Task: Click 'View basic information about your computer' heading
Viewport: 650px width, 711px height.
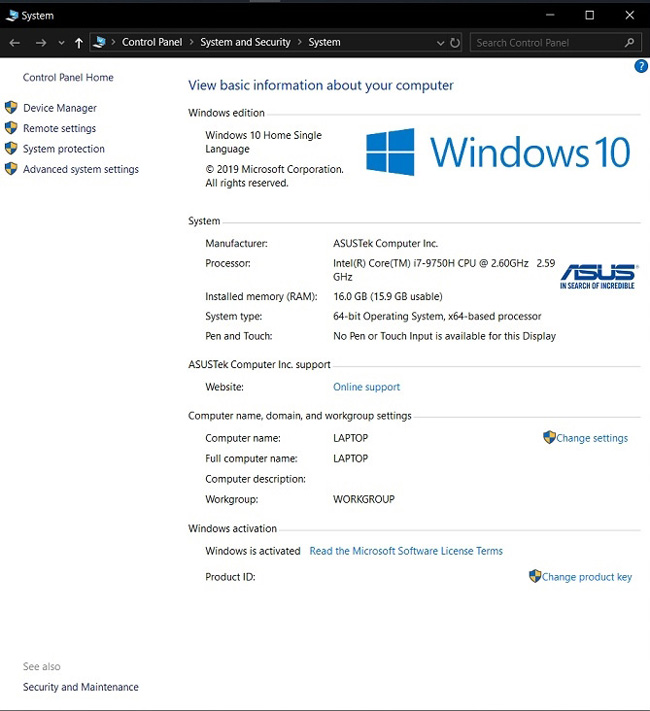Action: tap(321, 85)
